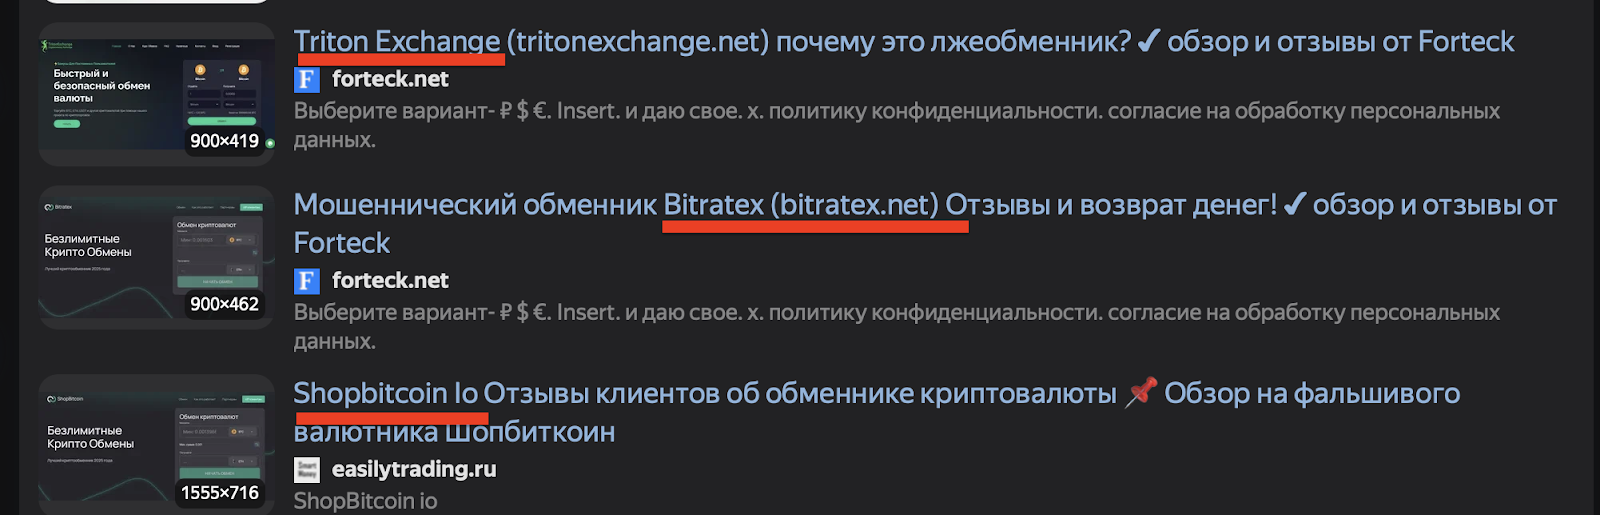Visit the easilytrading.ru source site
This screenshot has width=1600, height=515.
coord(413,470)
